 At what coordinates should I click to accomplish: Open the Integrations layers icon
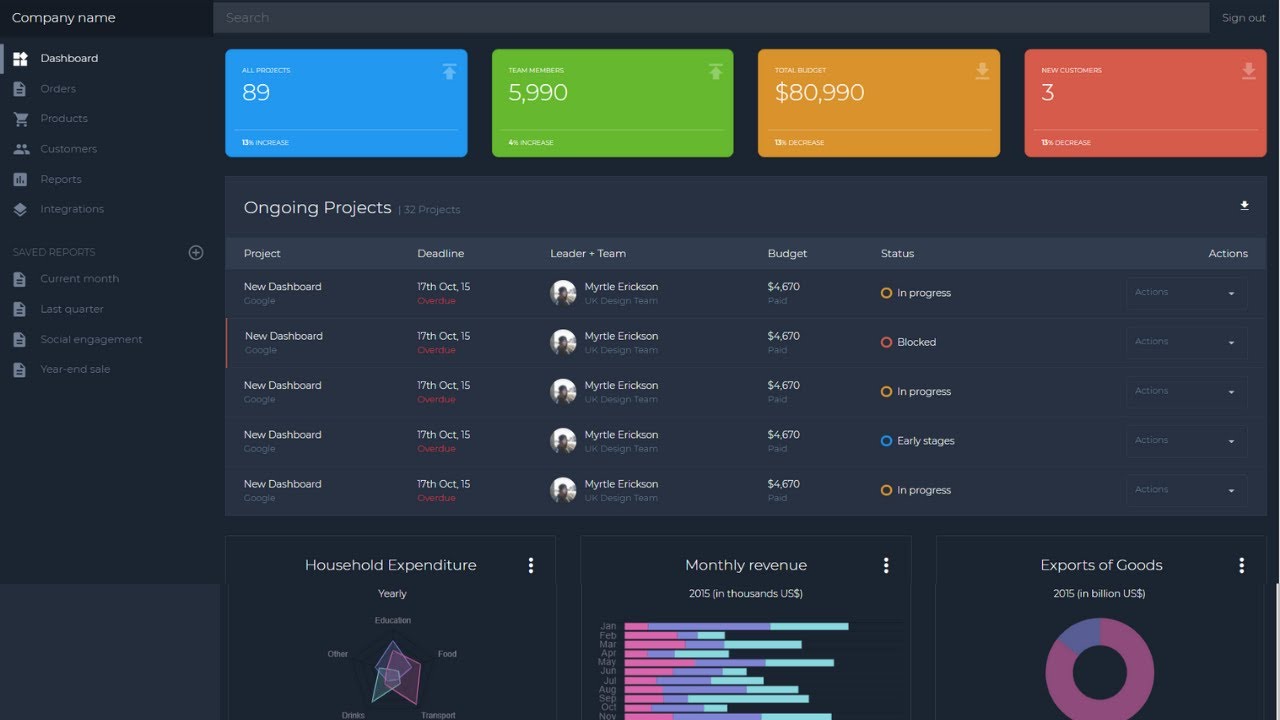pos(20,210)
